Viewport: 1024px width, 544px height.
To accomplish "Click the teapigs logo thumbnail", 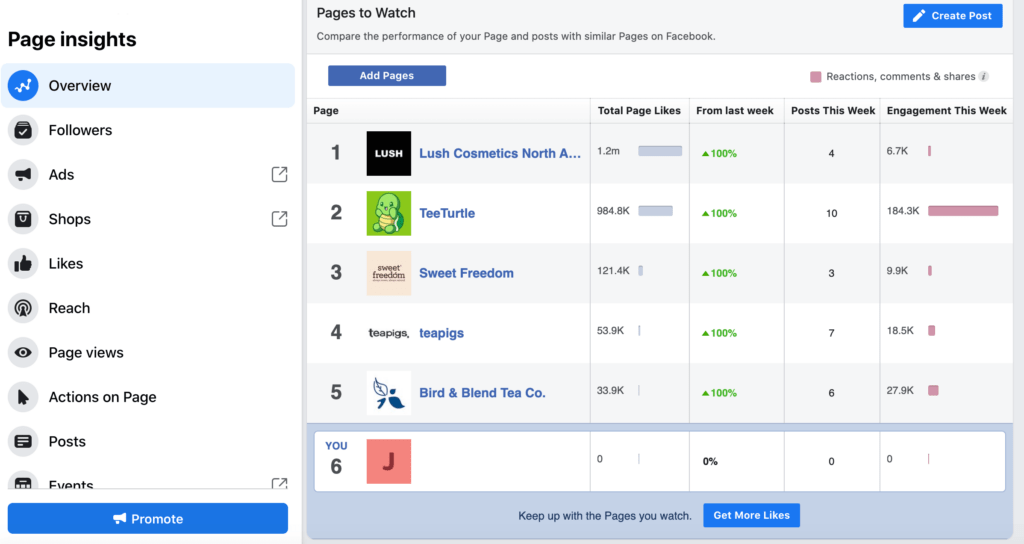I will pyautogui.click(x=389, y=333).
